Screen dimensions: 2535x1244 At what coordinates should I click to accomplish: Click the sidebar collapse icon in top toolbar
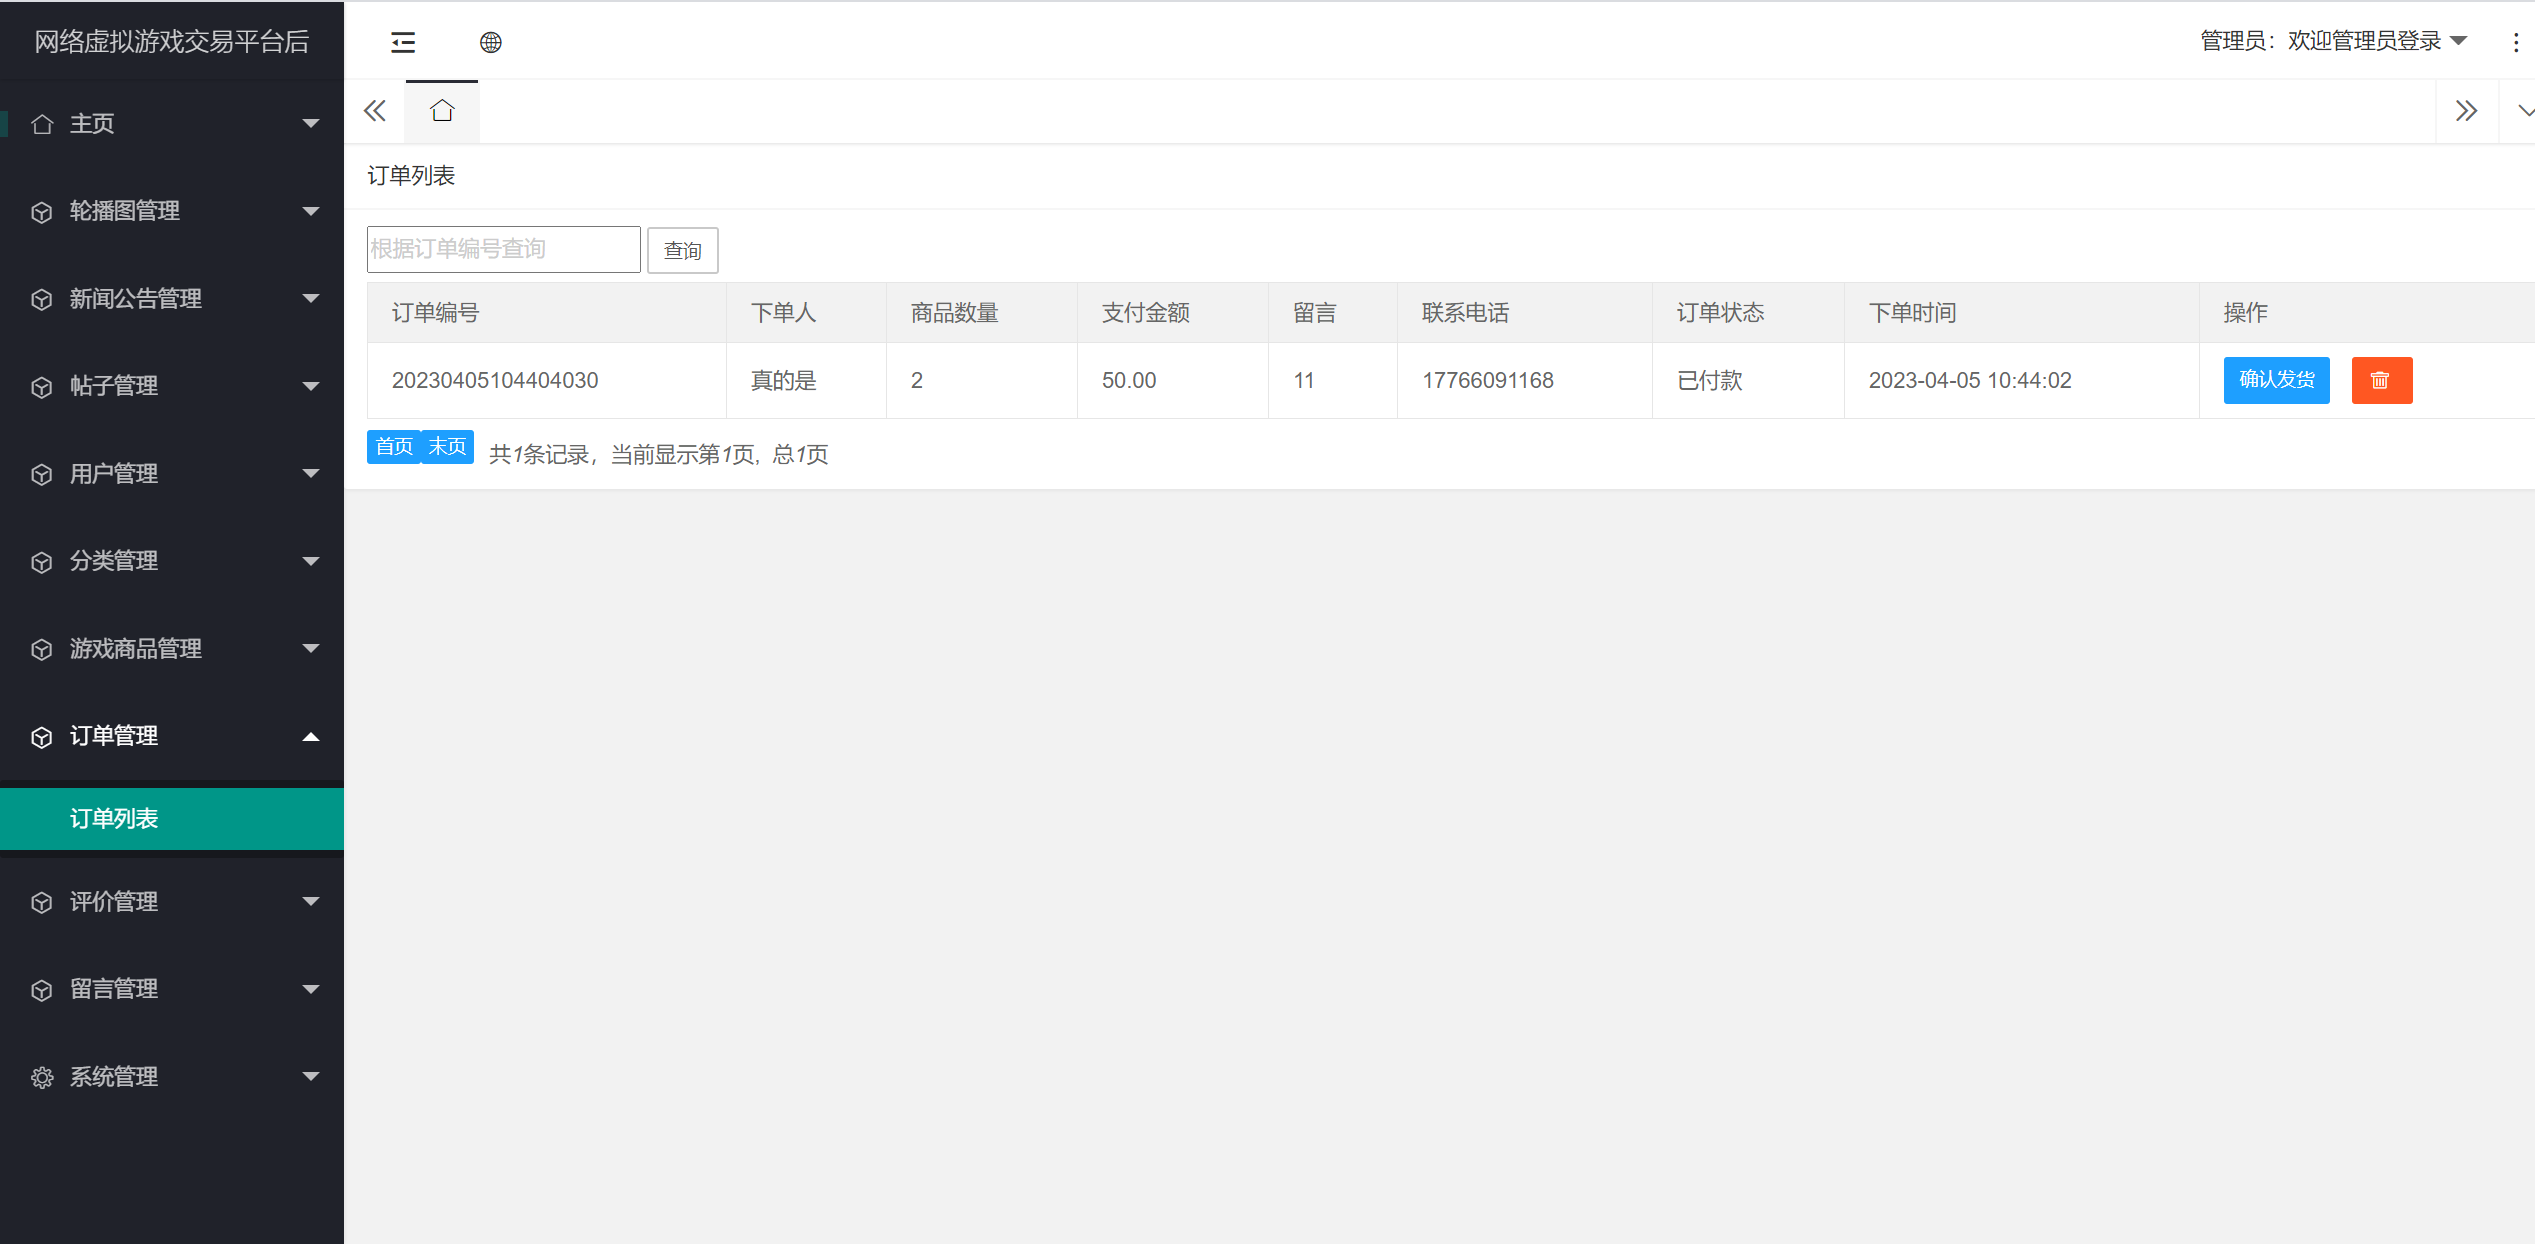pos(403,42)
